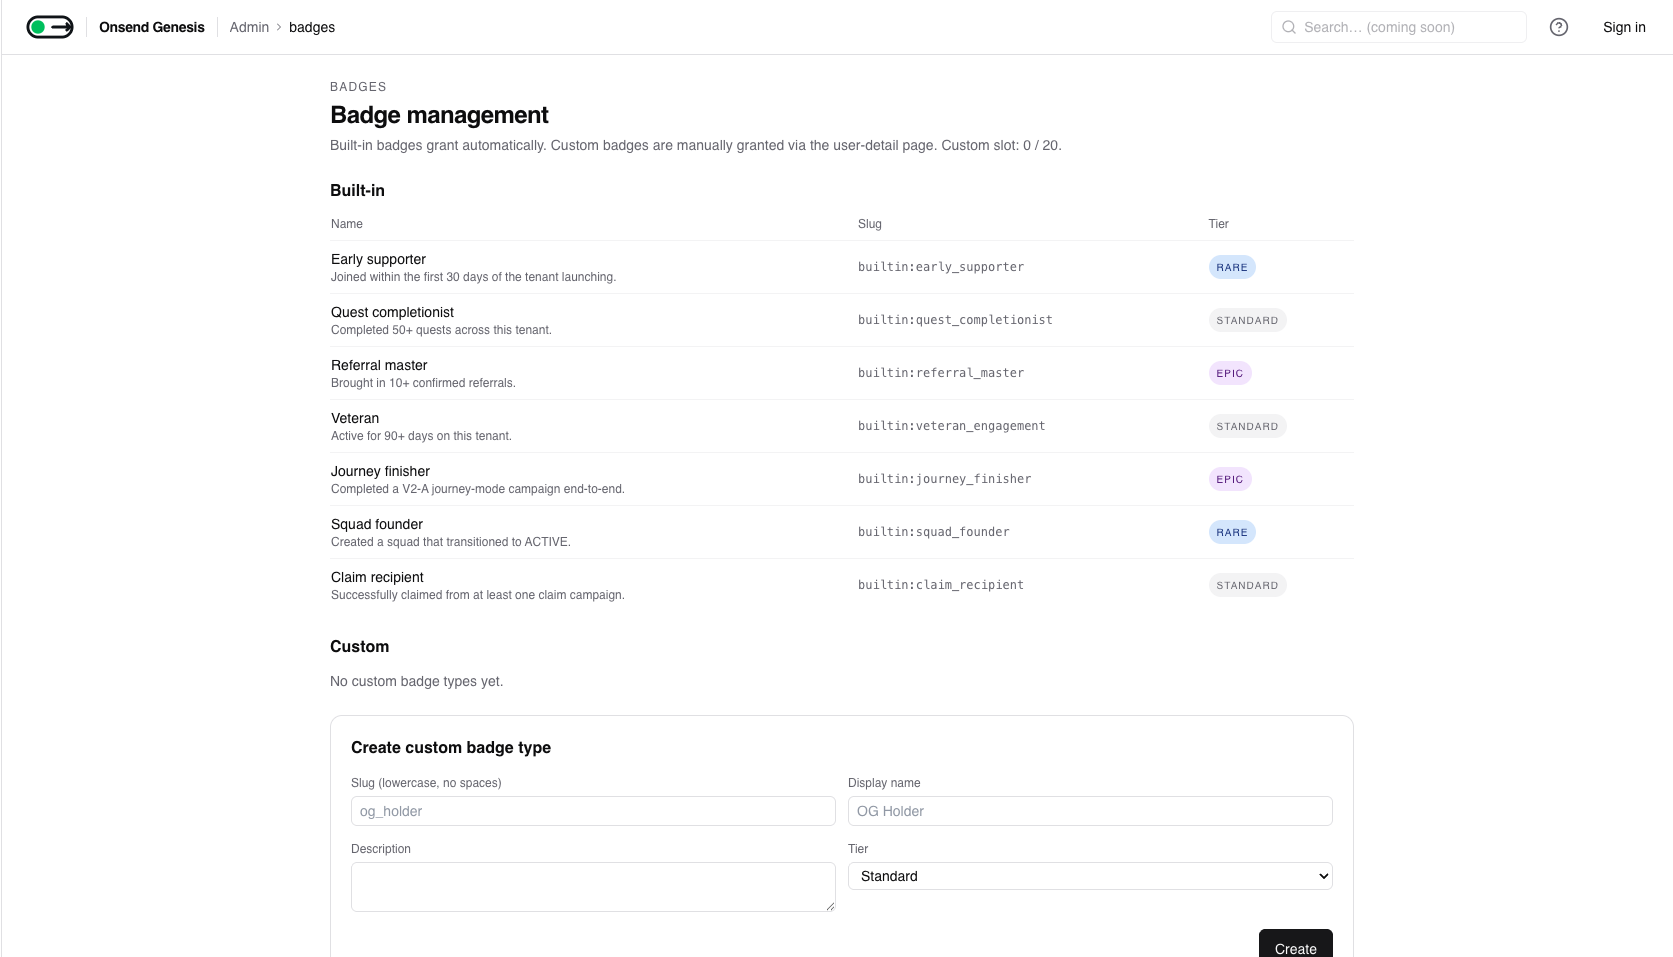This screenshot has width=1673, height=957.
Task: Click the builtin:claim_recipient slug
Action: click(941, 585)
